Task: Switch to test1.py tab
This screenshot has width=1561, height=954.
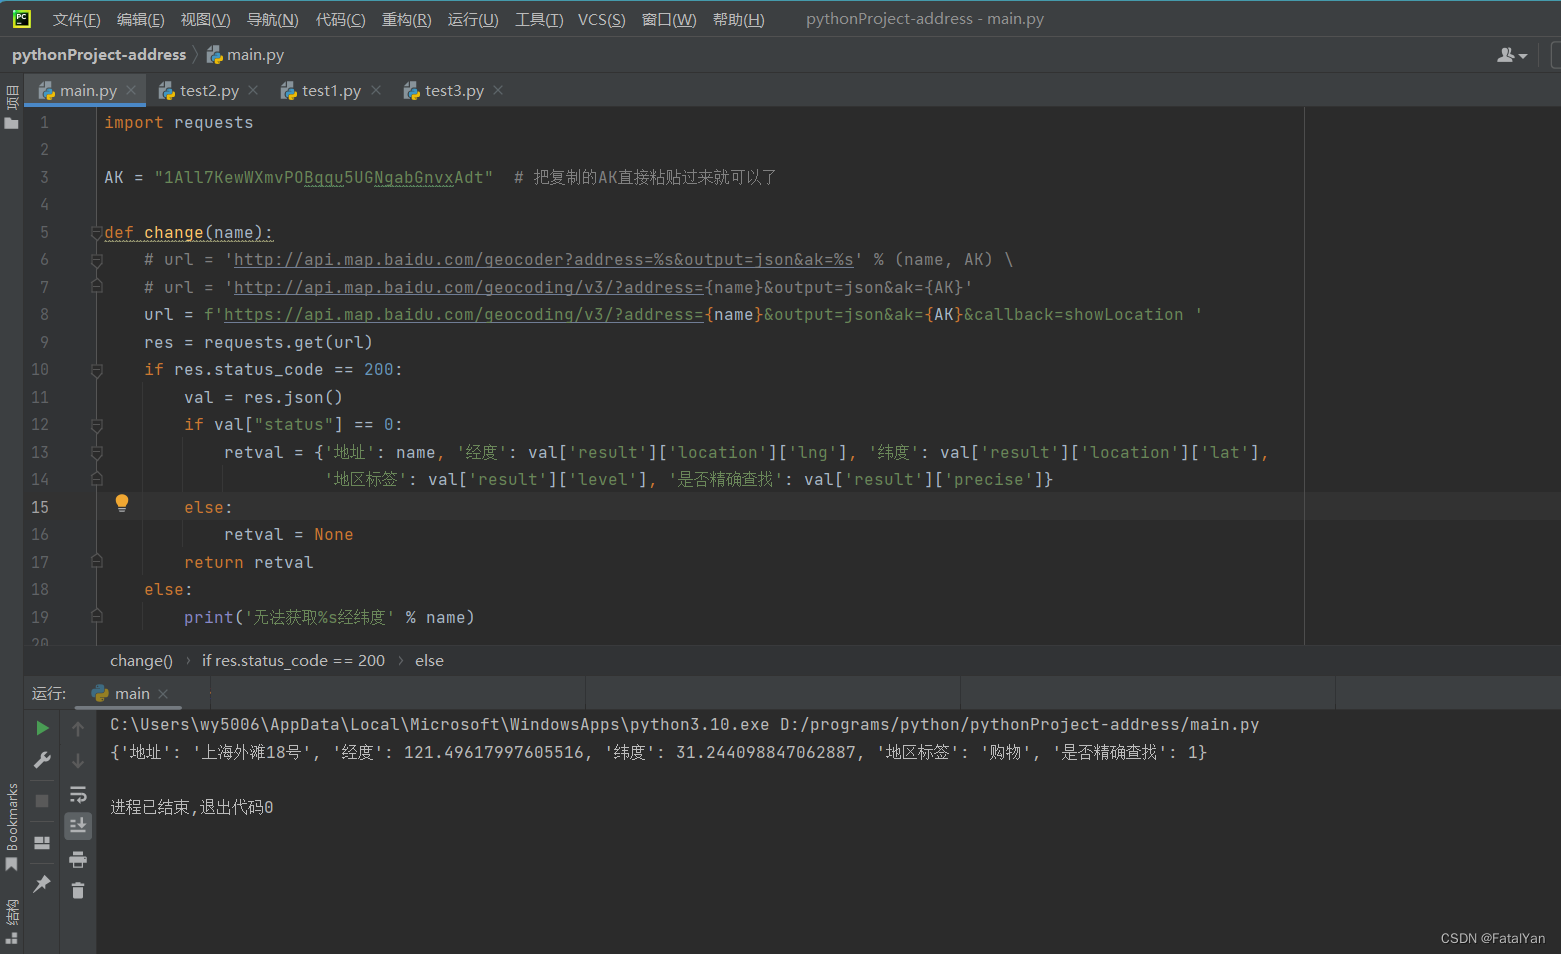Action: click(331, 90)
